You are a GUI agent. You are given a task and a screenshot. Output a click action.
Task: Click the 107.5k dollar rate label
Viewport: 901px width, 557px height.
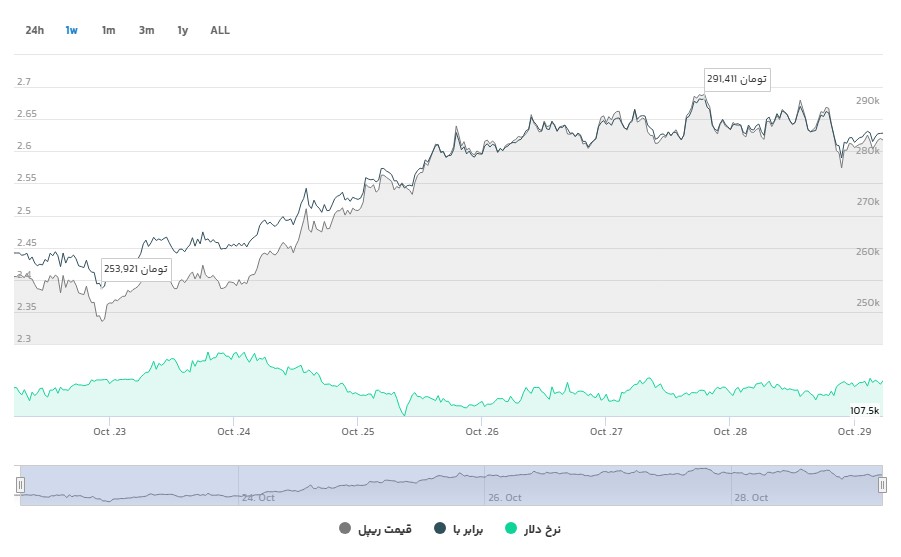click(x=864, y=410)
